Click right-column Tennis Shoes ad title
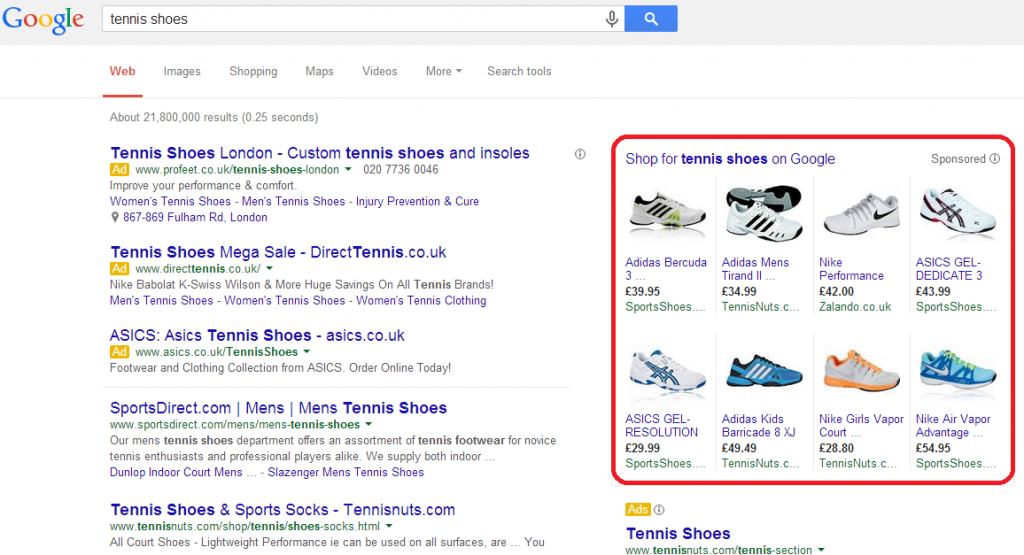1024x555 pixels. pyautogui.click(x=678, y=533)
